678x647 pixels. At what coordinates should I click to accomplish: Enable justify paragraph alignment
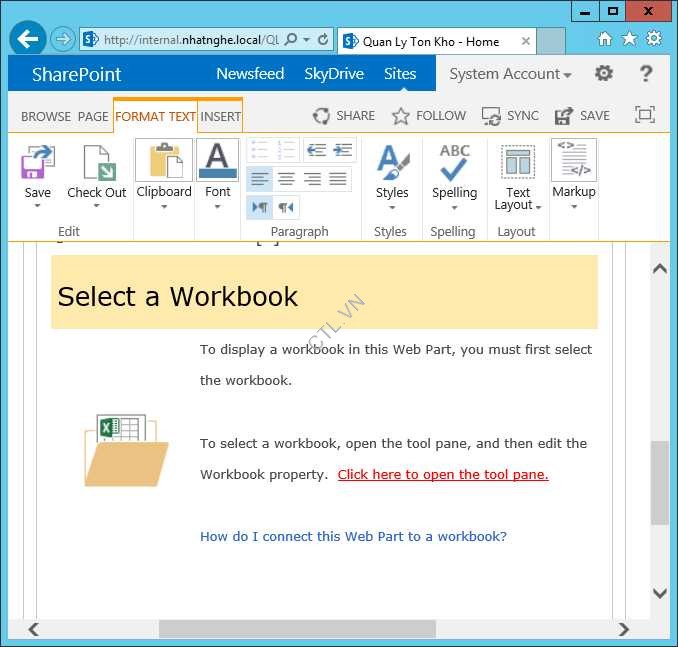point(338,179)
